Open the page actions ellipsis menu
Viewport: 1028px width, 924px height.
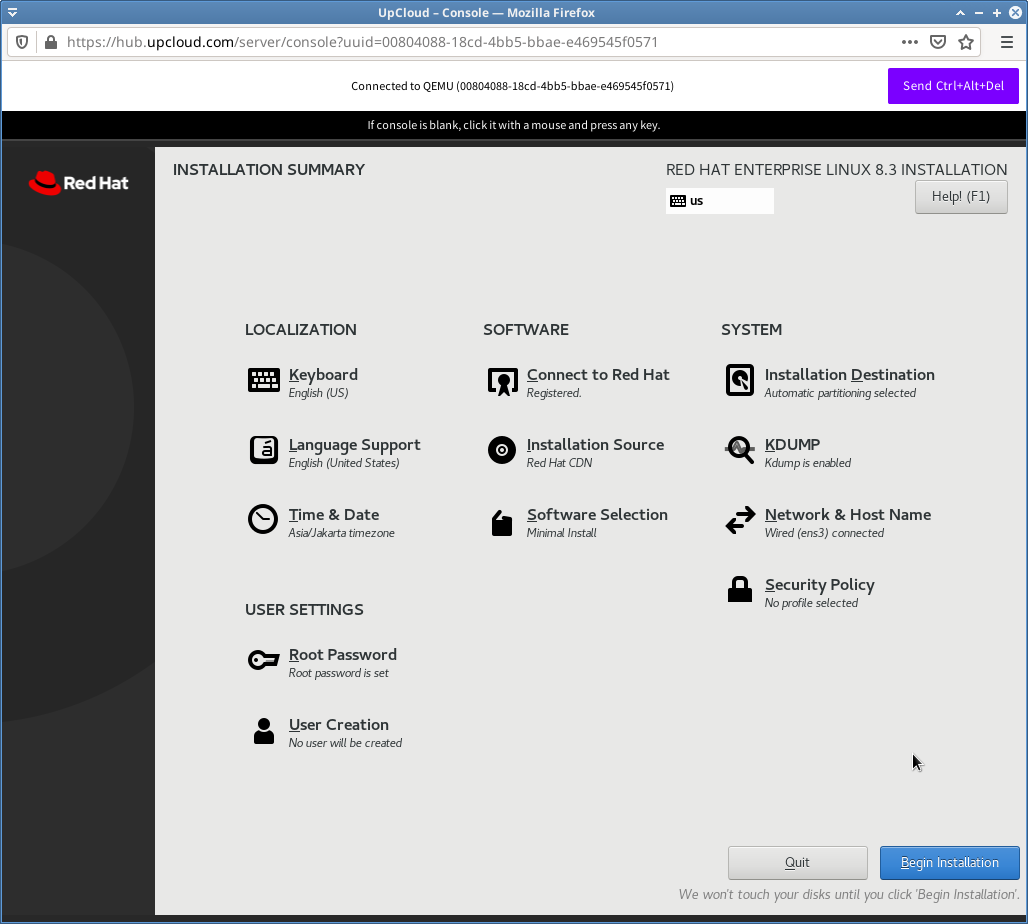[908, 42]
